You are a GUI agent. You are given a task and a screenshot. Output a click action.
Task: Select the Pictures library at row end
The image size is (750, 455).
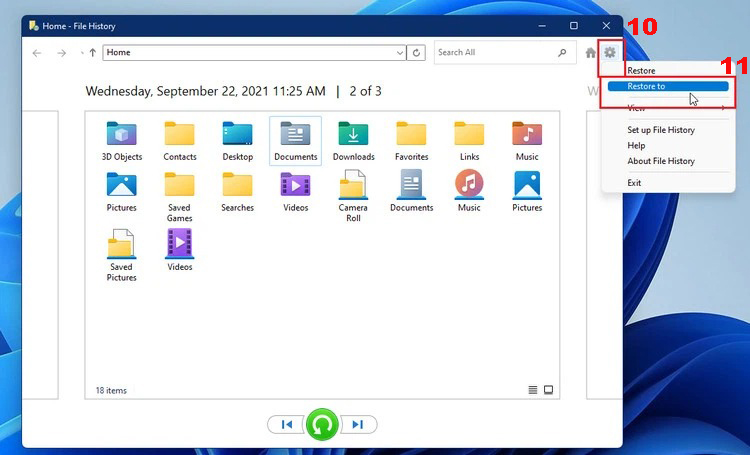pos(527,191)
